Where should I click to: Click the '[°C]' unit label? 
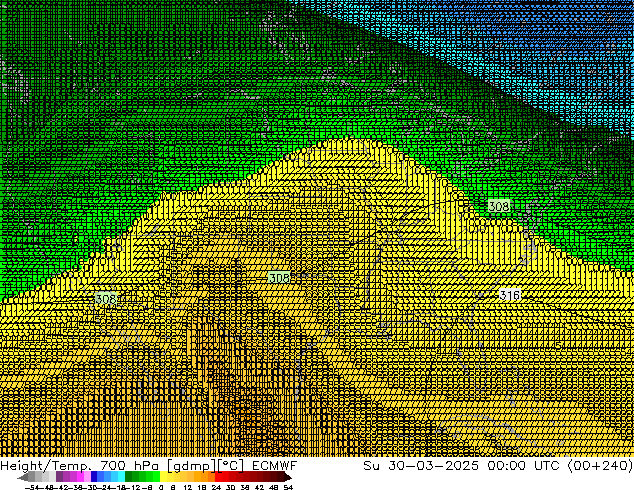pos(230,466)
